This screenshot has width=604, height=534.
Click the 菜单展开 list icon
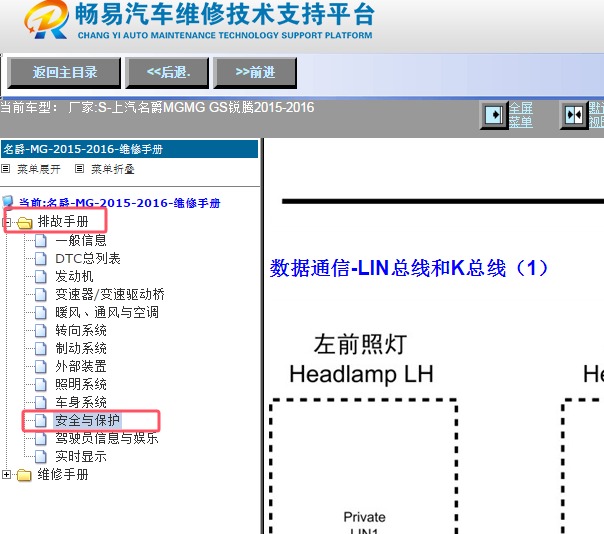coord(5,168)
